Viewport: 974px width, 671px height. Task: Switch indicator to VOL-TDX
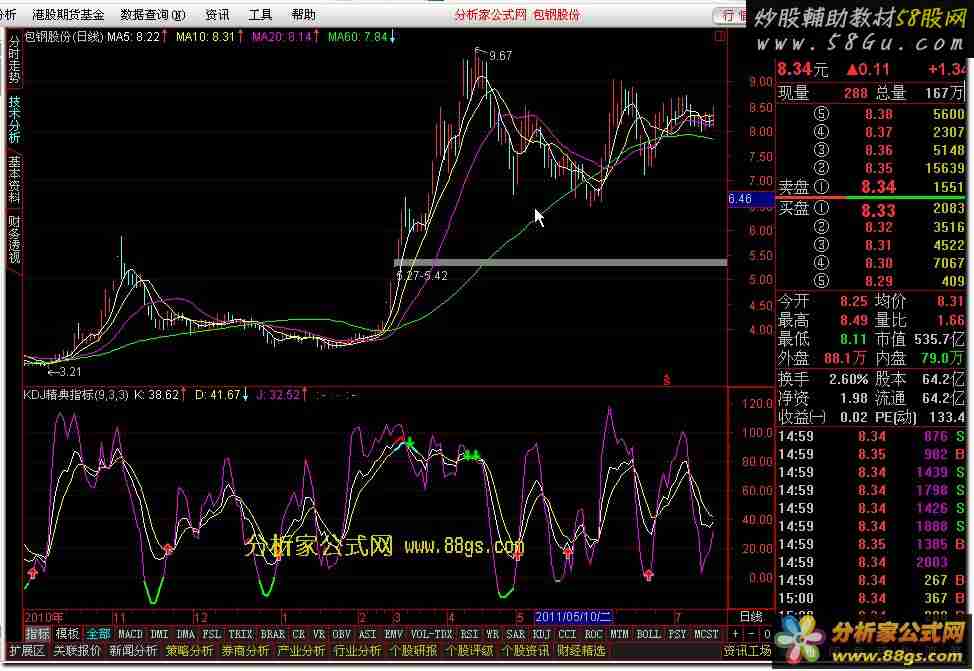click(432, 634)
